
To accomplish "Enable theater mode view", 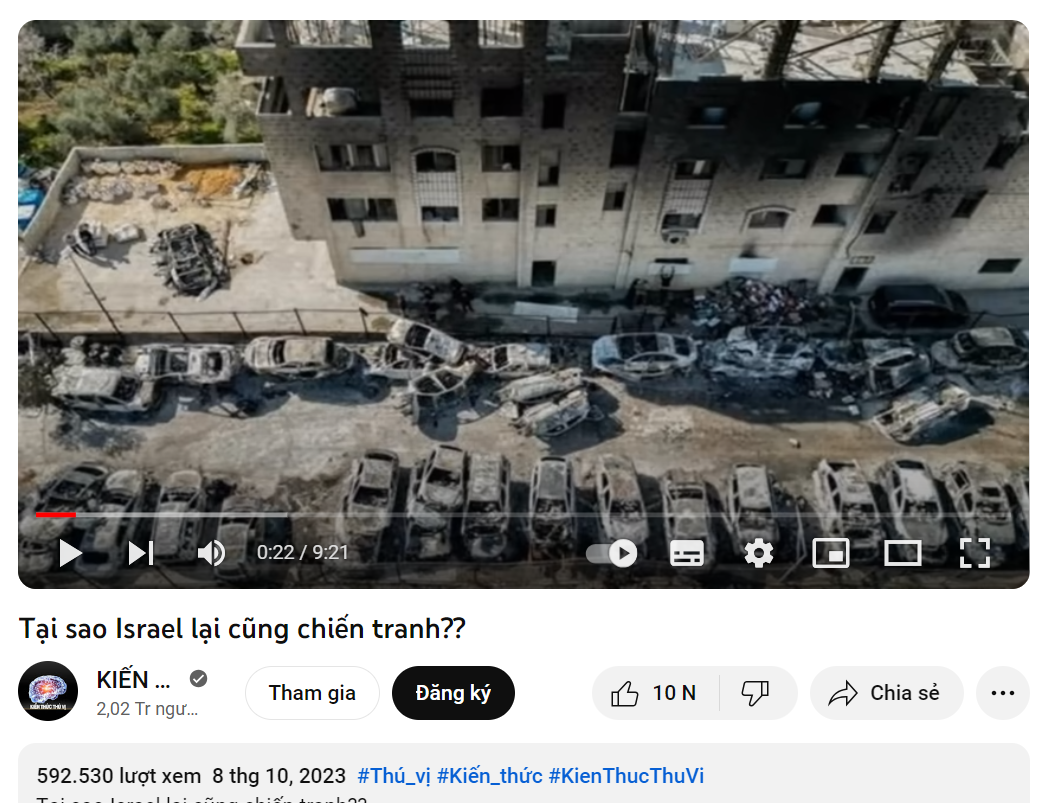I will click(x=903, y=553).
